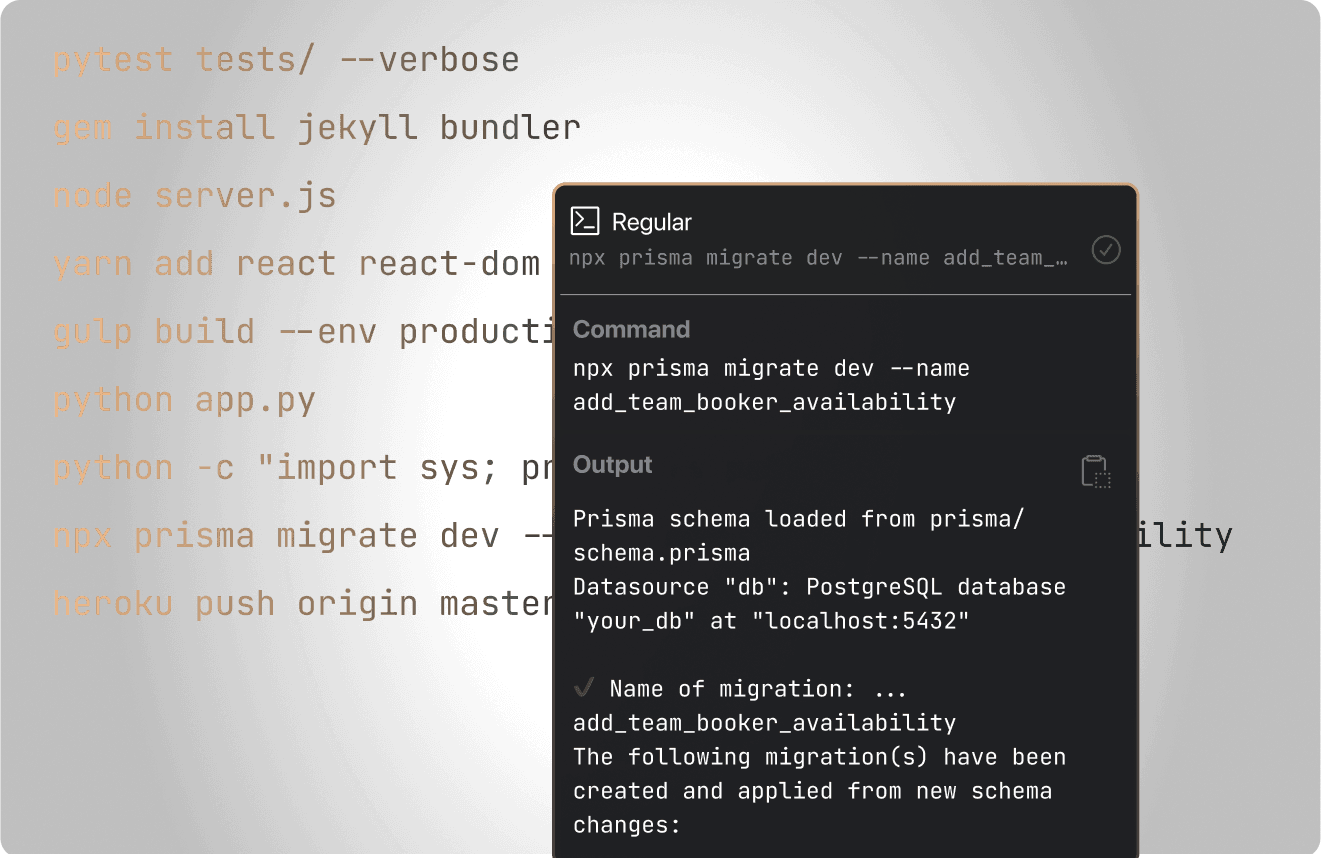Image resolution: width=1321 pixels, height=858 pixels.
Task: Click 'created and applied from new schema' line
Action: (x=812, y=791)
